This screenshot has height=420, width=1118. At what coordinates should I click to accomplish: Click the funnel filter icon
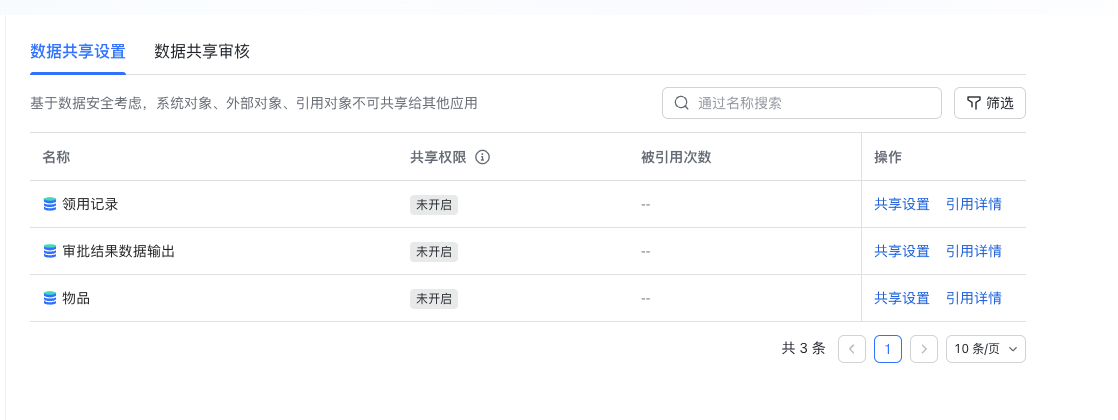973,103
